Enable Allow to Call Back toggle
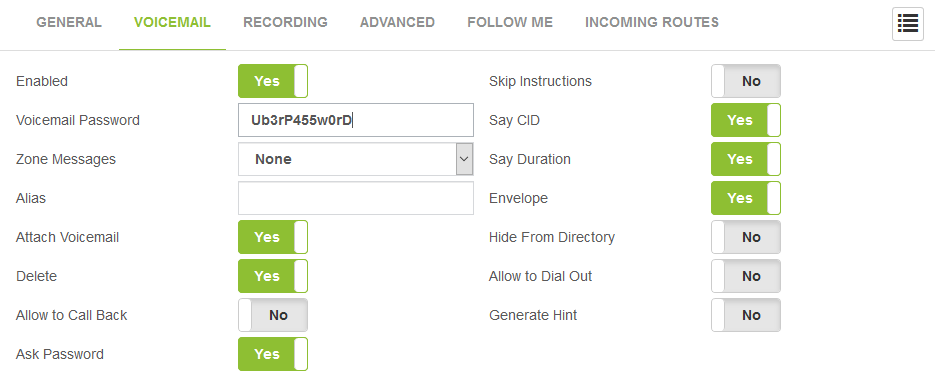This screenshot has width=935, height=379. click(273, 315)
